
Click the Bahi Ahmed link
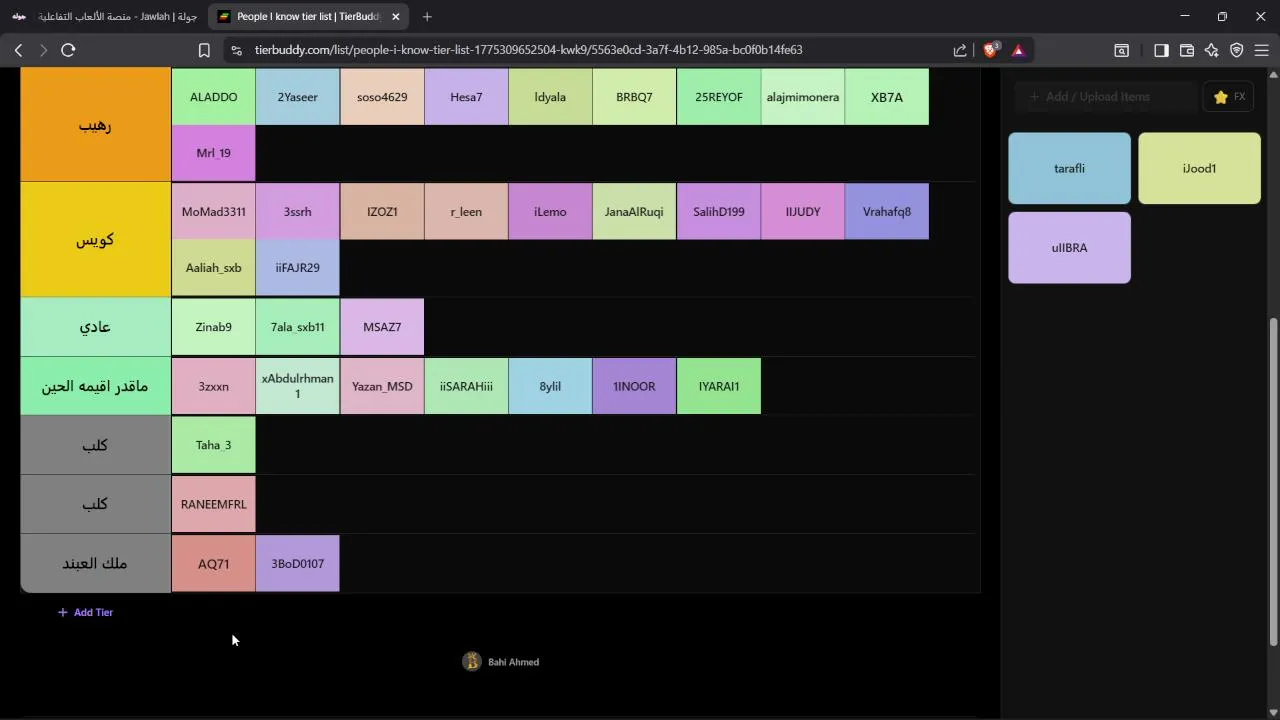[x=513, y=662]
